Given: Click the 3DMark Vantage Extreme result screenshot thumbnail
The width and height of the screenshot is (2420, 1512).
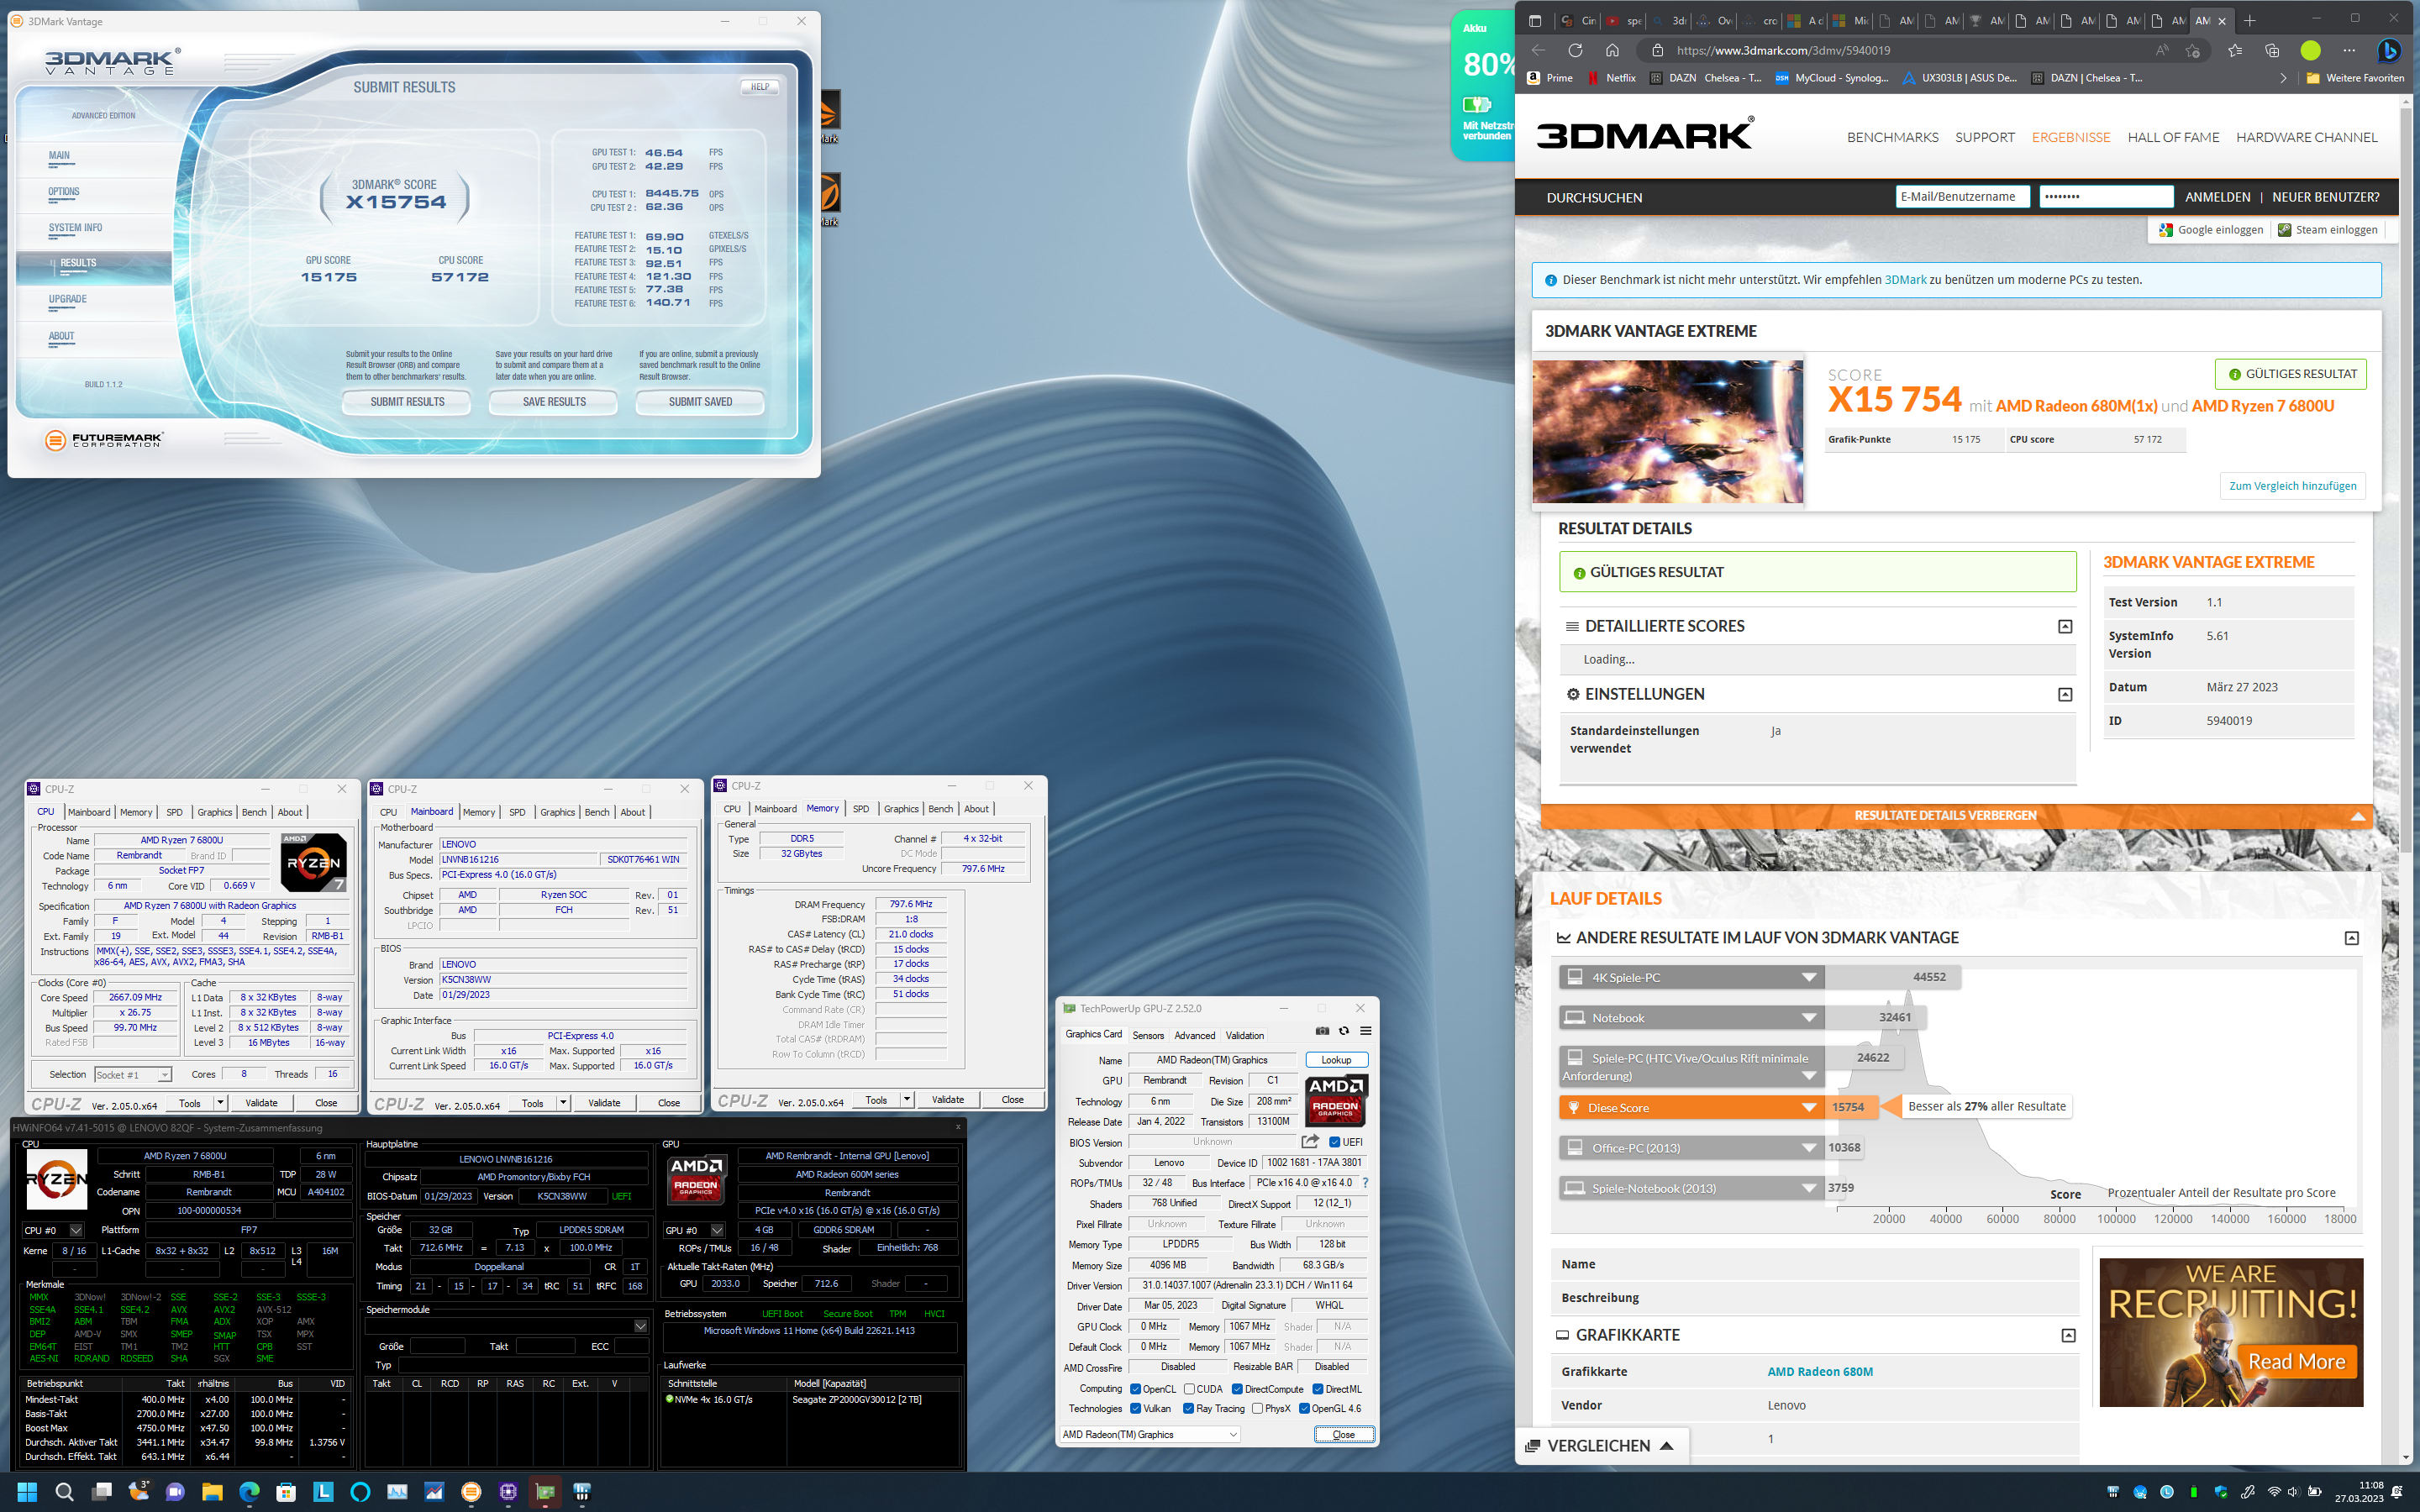Looking at the screenshot, I should tap(1667, 431).
